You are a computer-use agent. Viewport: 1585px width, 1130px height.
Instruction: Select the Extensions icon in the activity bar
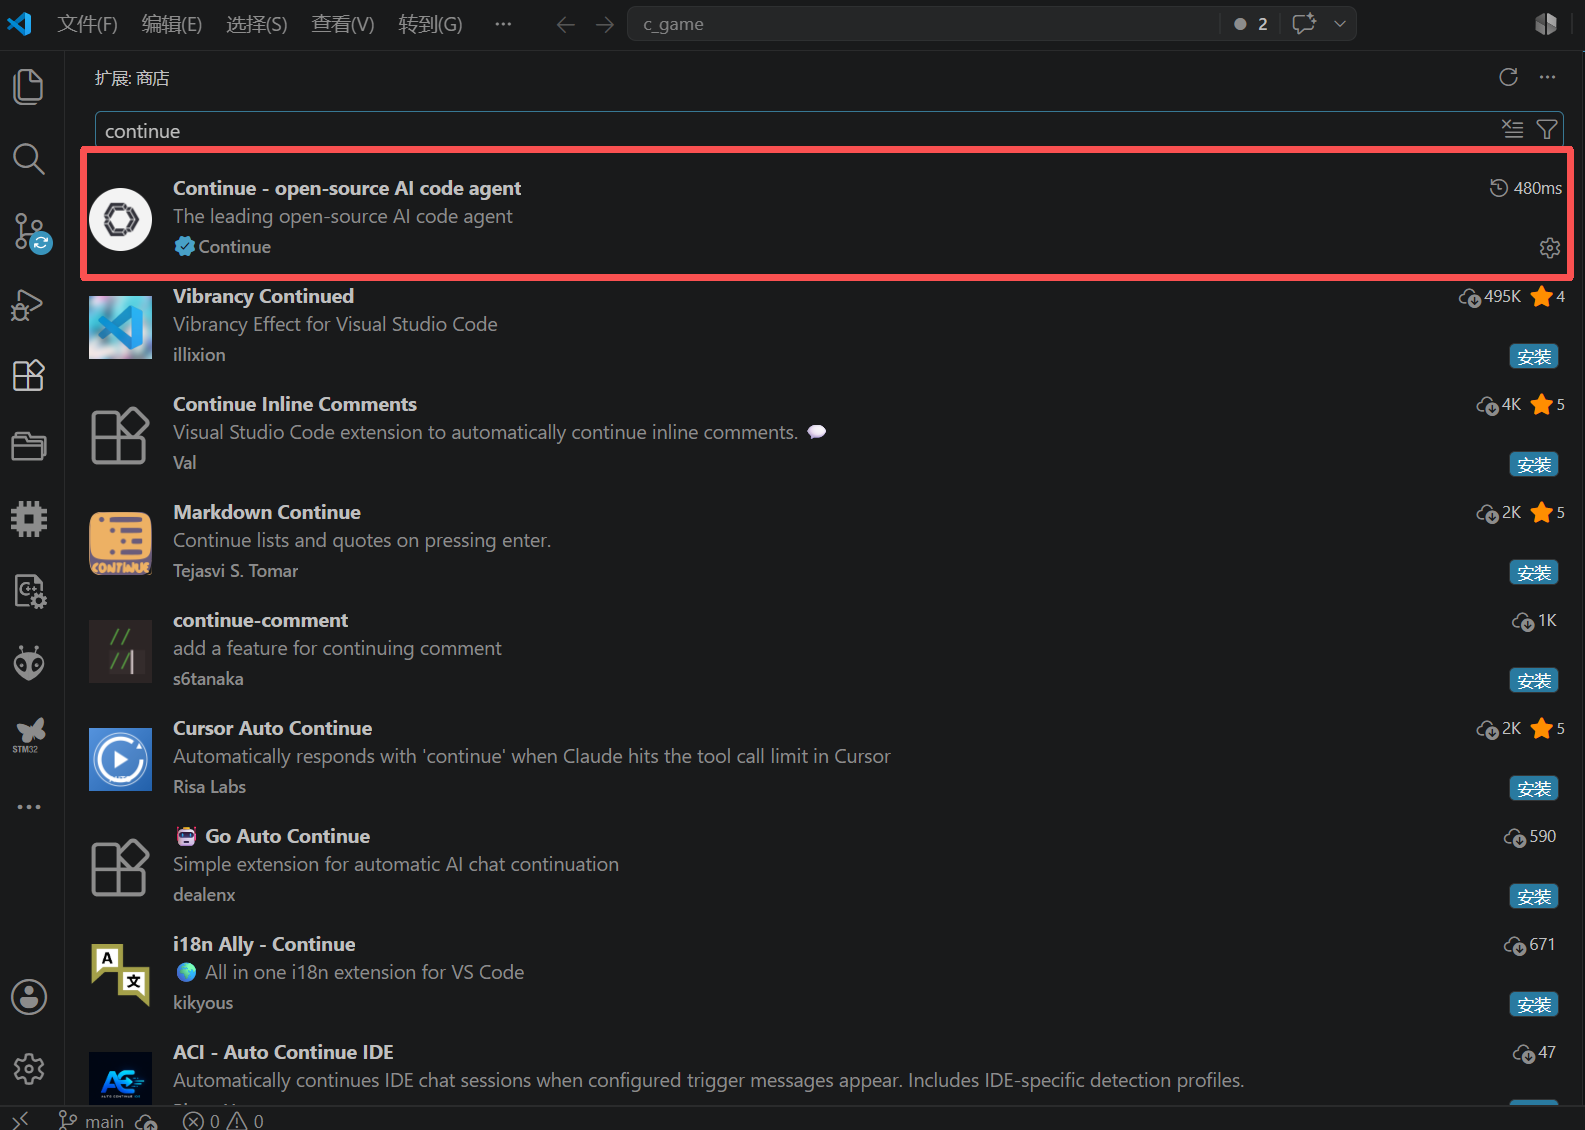(x=29, y=375)
